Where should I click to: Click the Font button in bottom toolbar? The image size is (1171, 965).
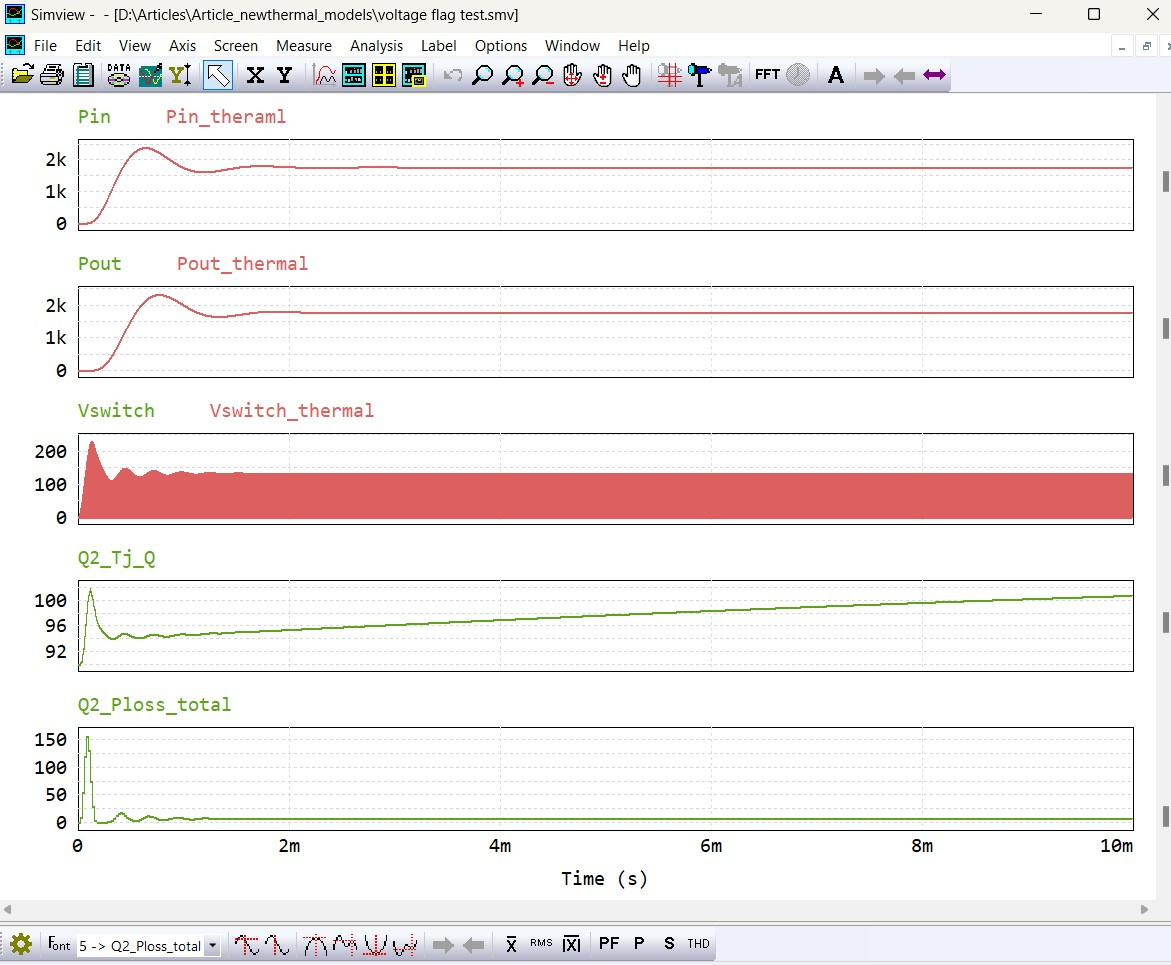tap(59, 944)
